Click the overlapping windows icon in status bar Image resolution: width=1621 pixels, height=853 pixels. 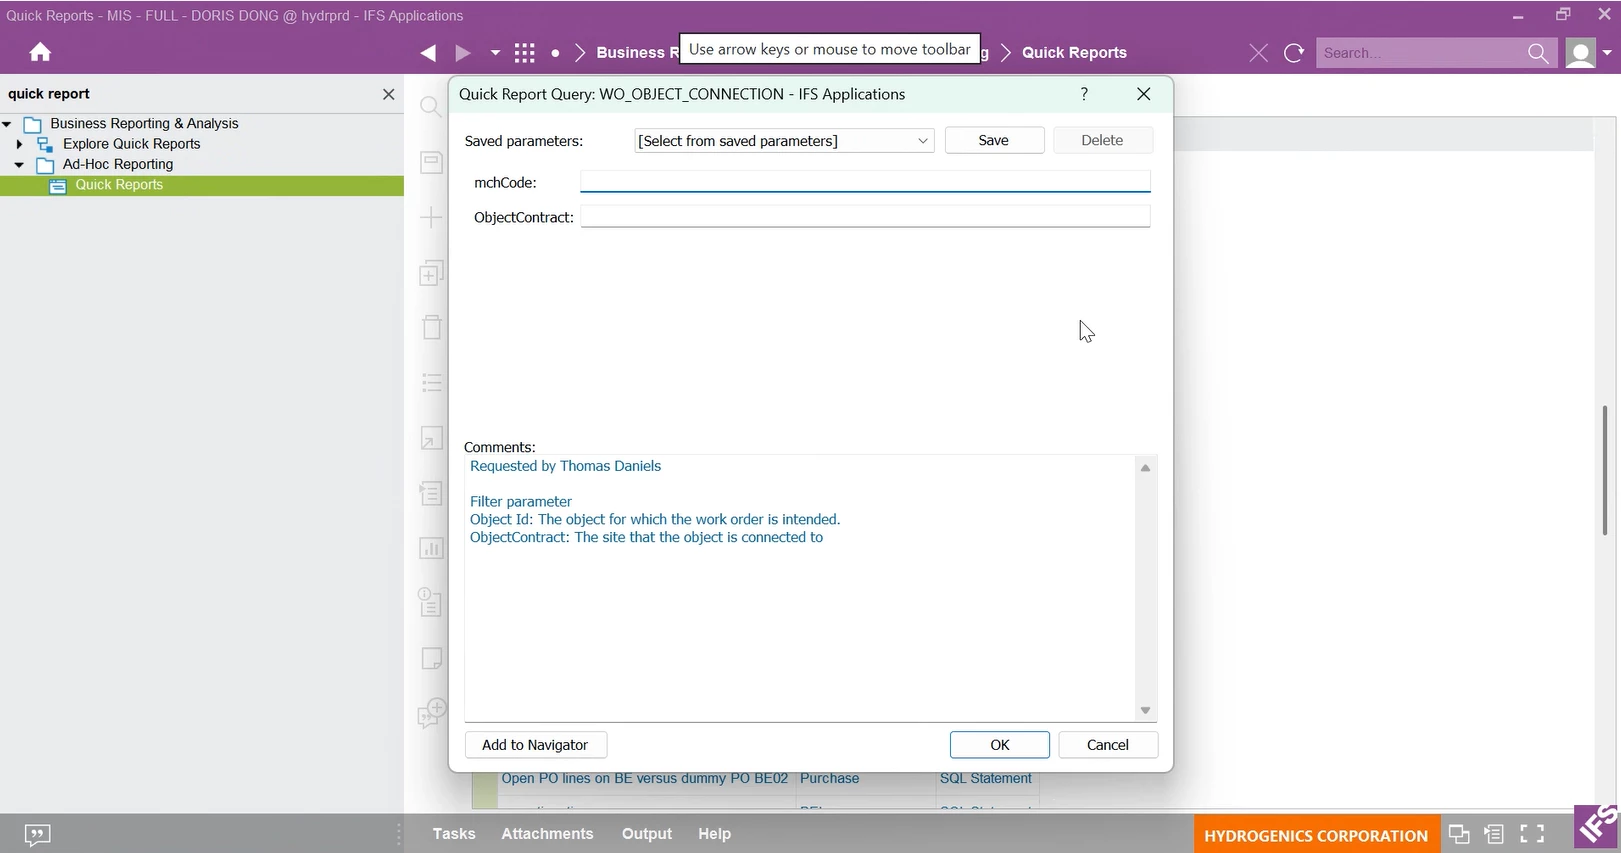click(1459, 834)
